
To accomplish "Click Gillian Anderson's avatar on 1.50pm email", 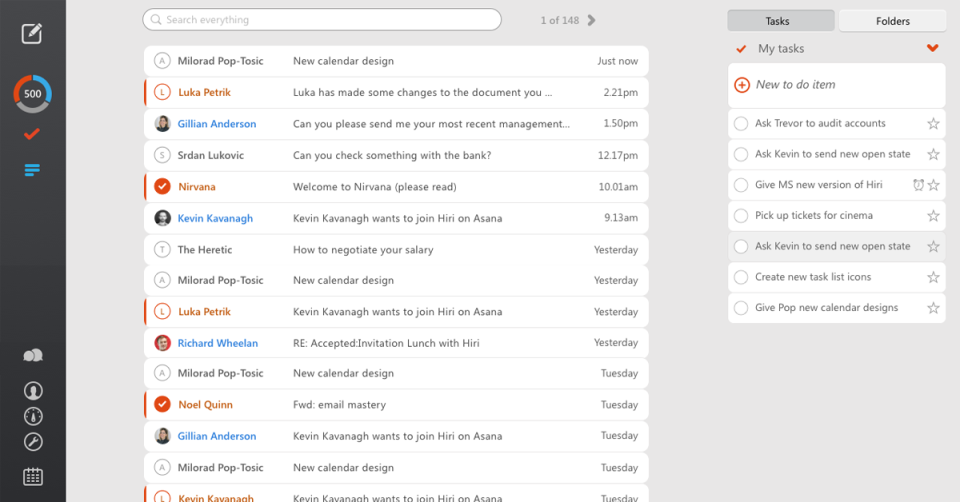I will 162,124.
